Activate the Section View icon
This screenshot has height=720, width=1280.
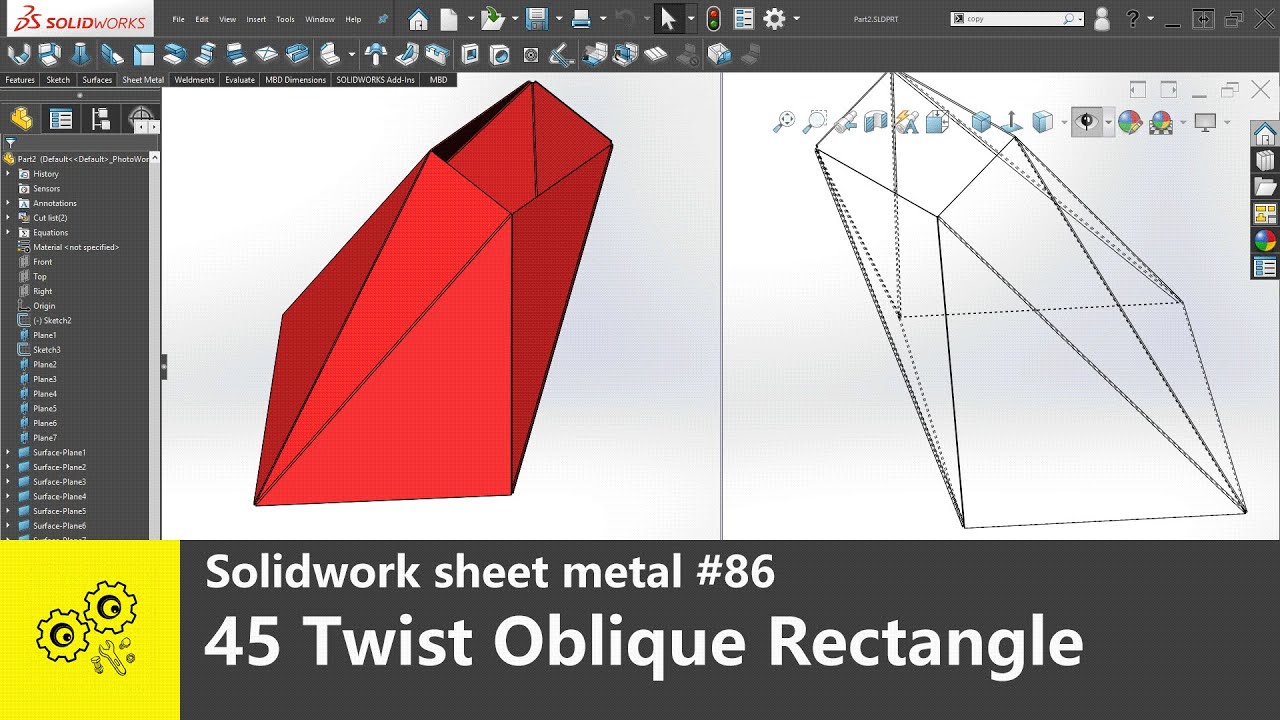click(876, 122)
